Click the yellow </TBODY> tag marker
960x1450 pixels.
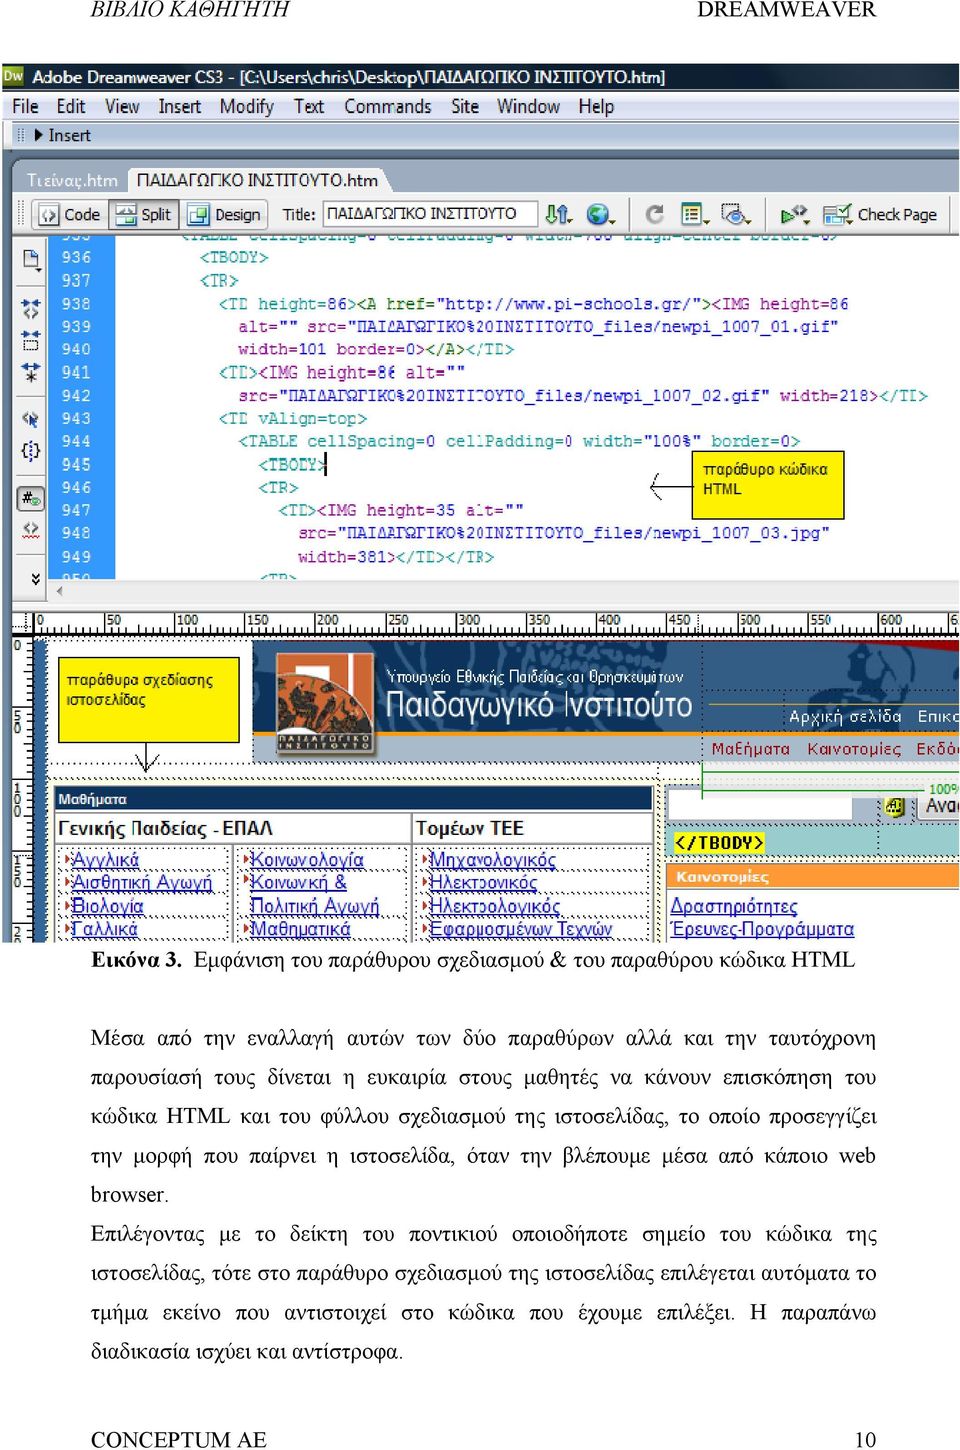point(718,843)
